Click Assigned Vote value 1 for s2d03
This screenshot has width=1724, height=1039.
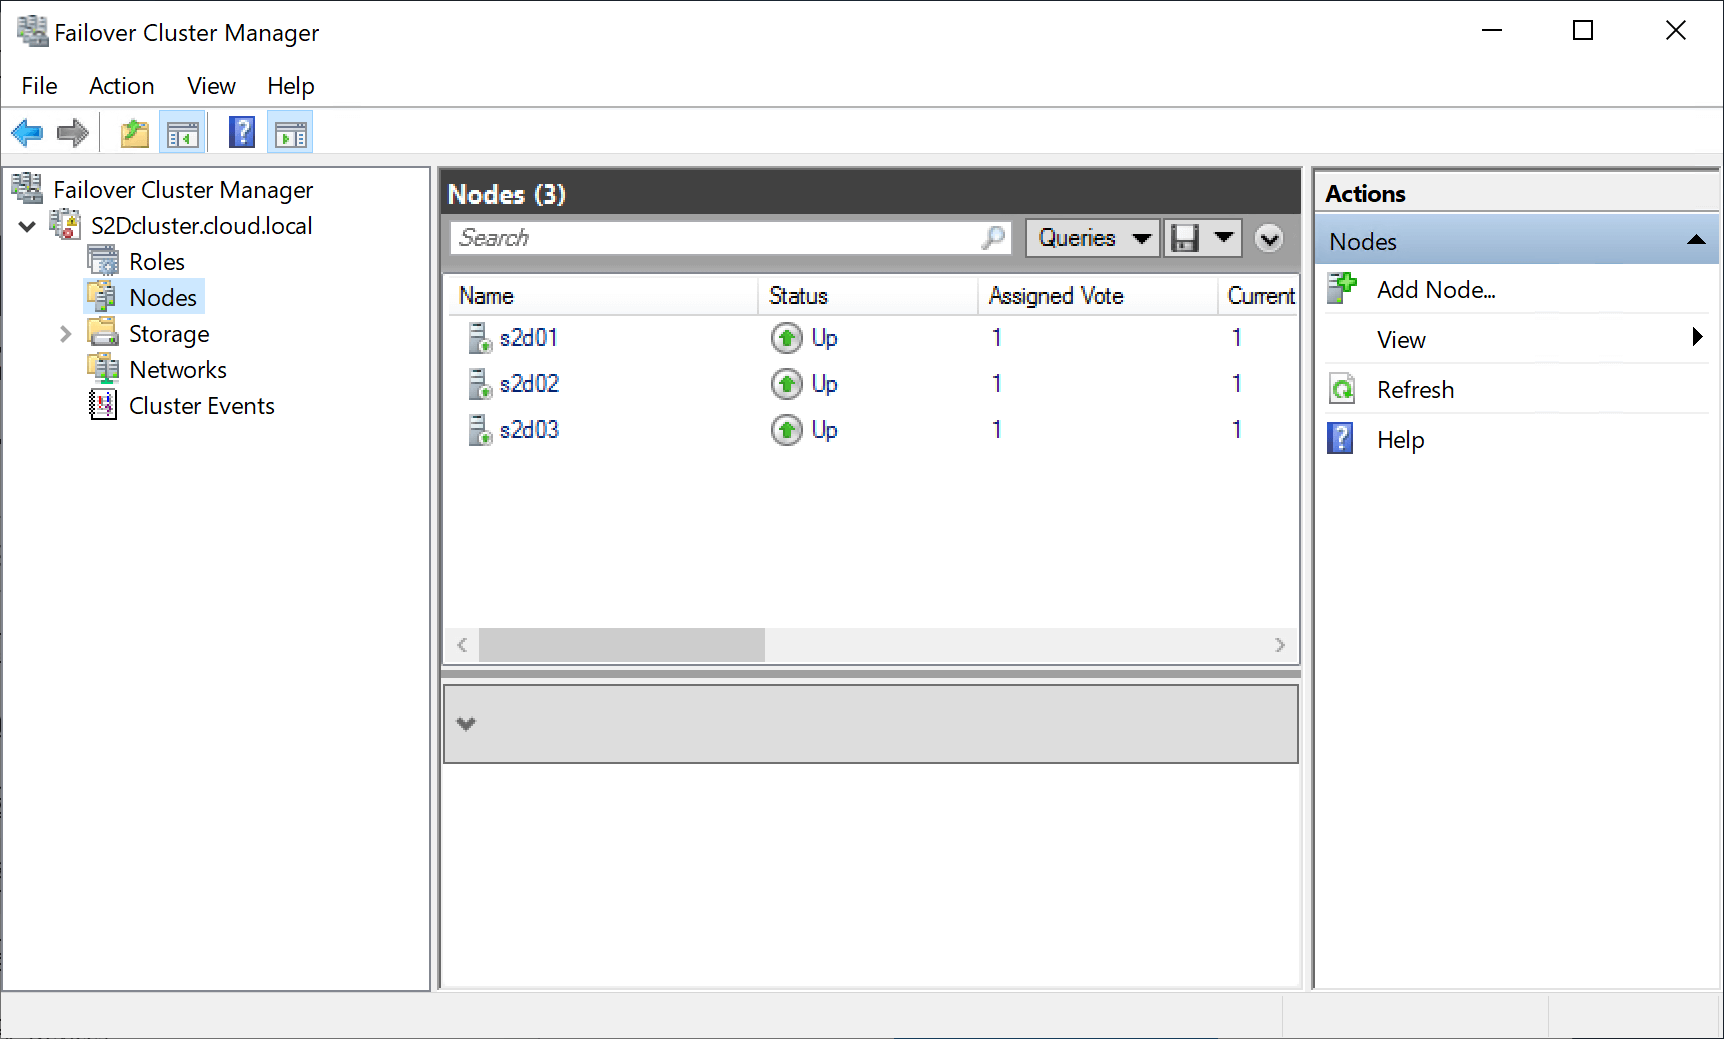[997, 430]
